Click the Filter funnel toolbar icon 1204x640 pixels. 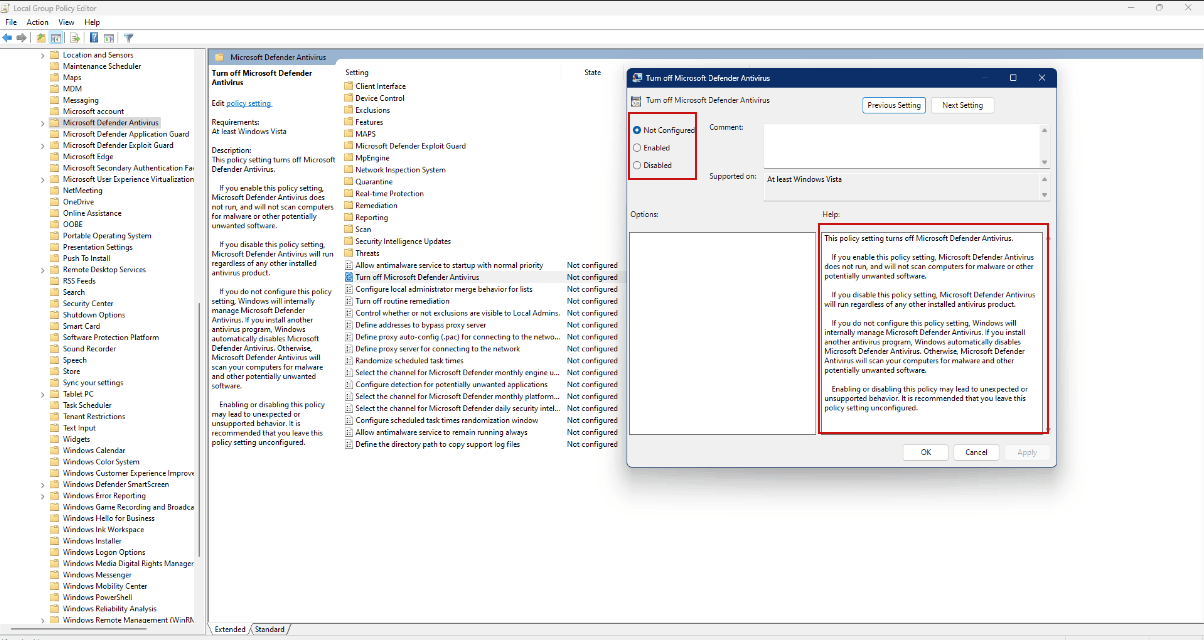(x=129, y=38)
